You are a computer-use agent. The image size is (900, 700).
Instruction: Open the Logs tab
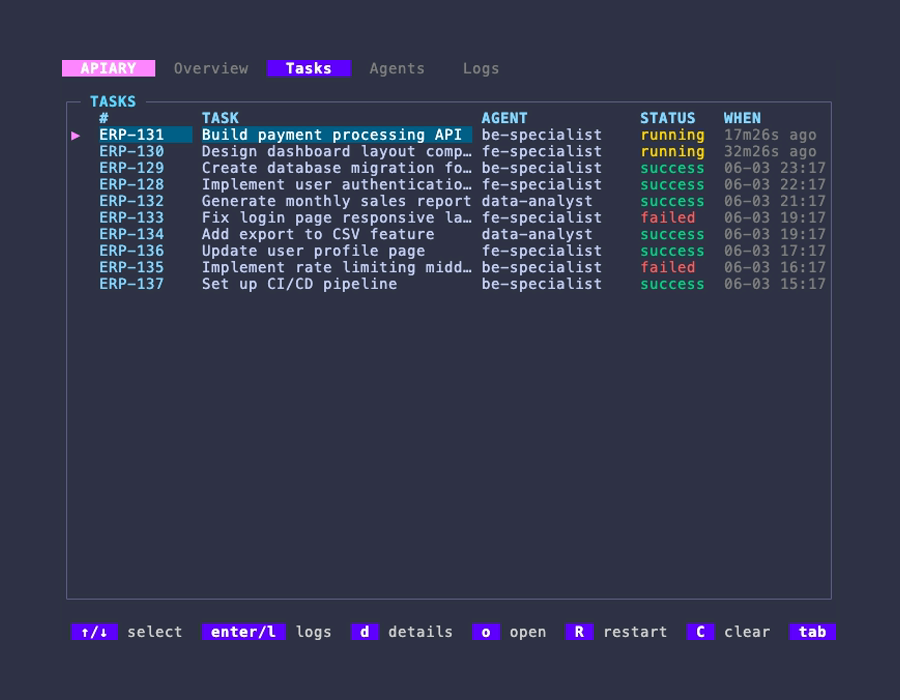[x=481, y=68]
